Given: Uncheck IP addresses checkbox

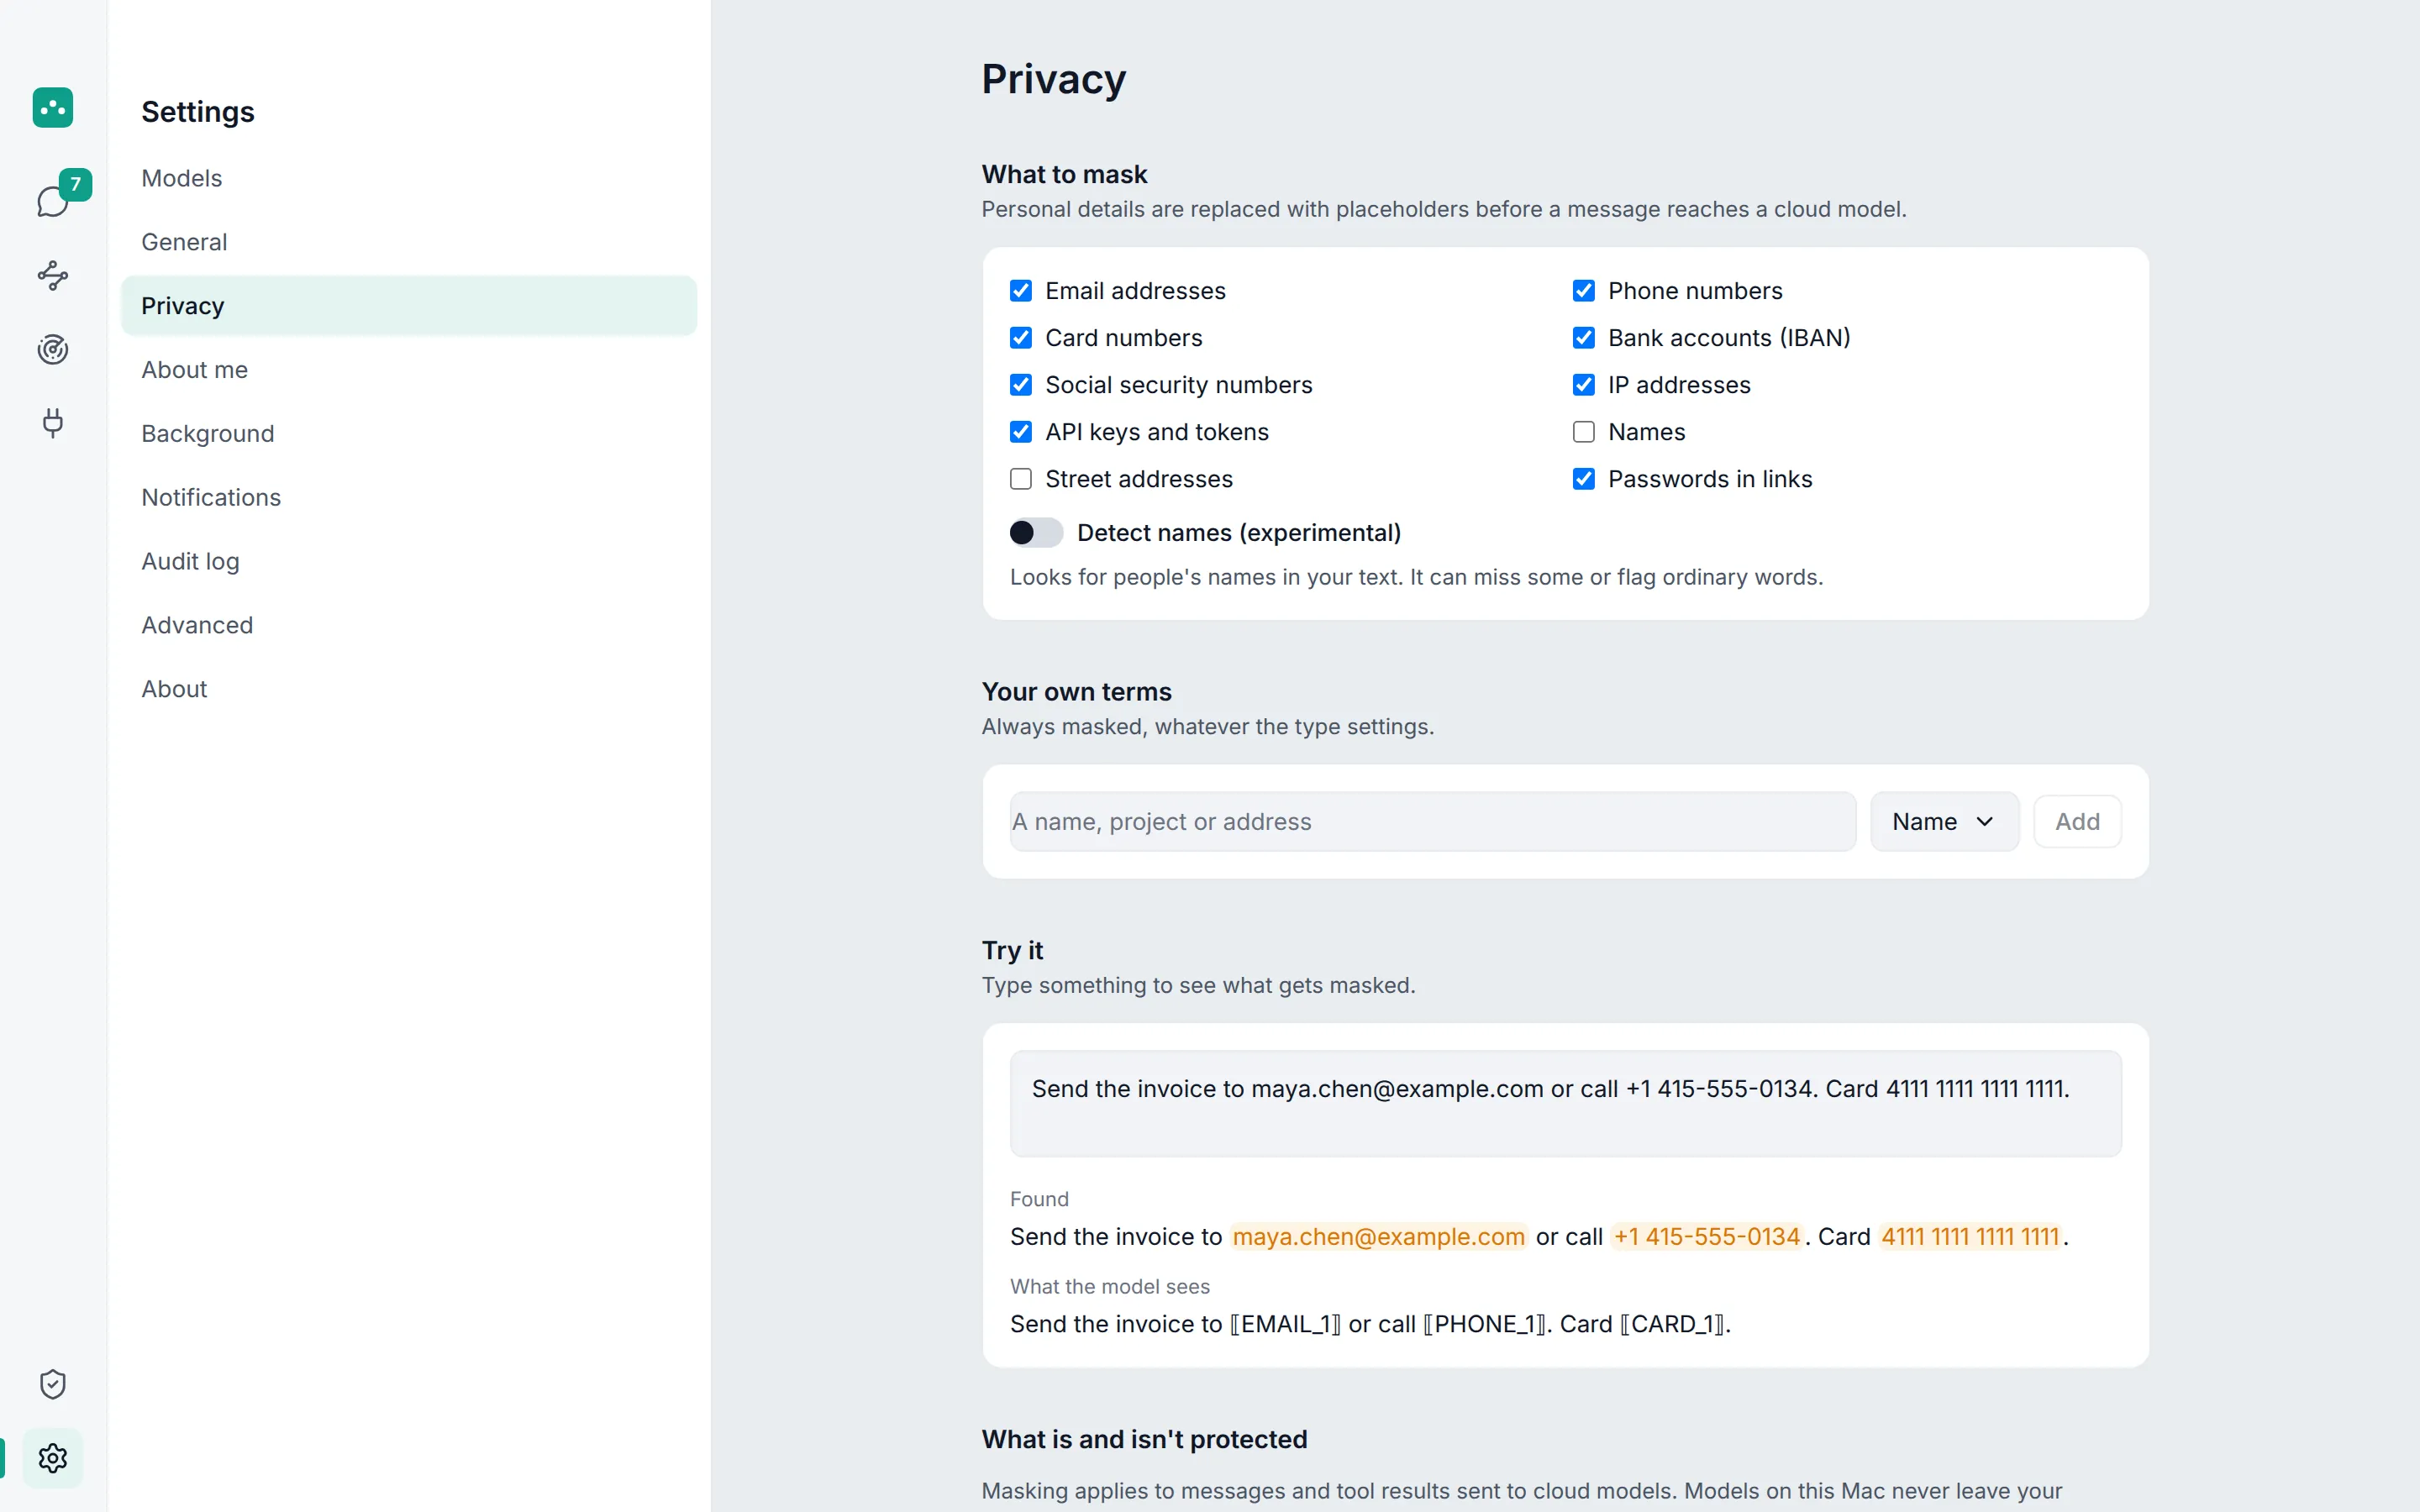Looking at the screenshot, I should (x=1584, y=385).
